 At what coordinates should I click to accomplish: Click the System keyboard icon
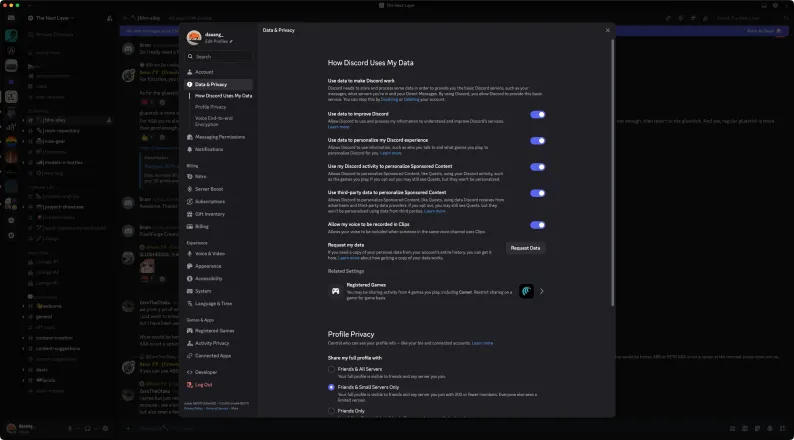(x=190, y=291)
